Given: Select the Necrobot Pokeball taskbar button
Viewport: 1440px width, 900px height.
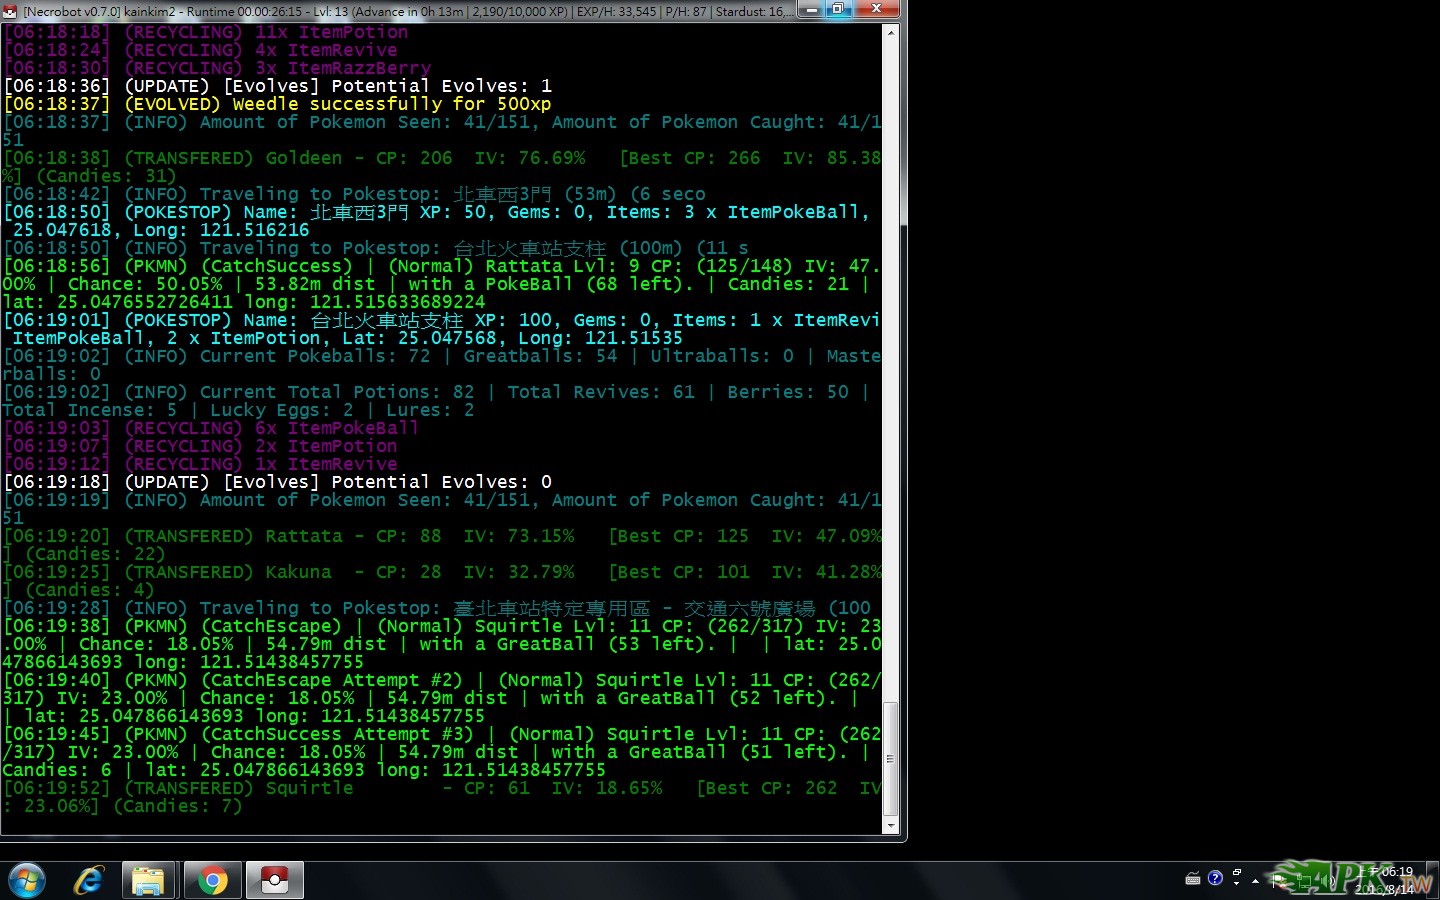Looking at the screenshot, I should pos(274,881).
